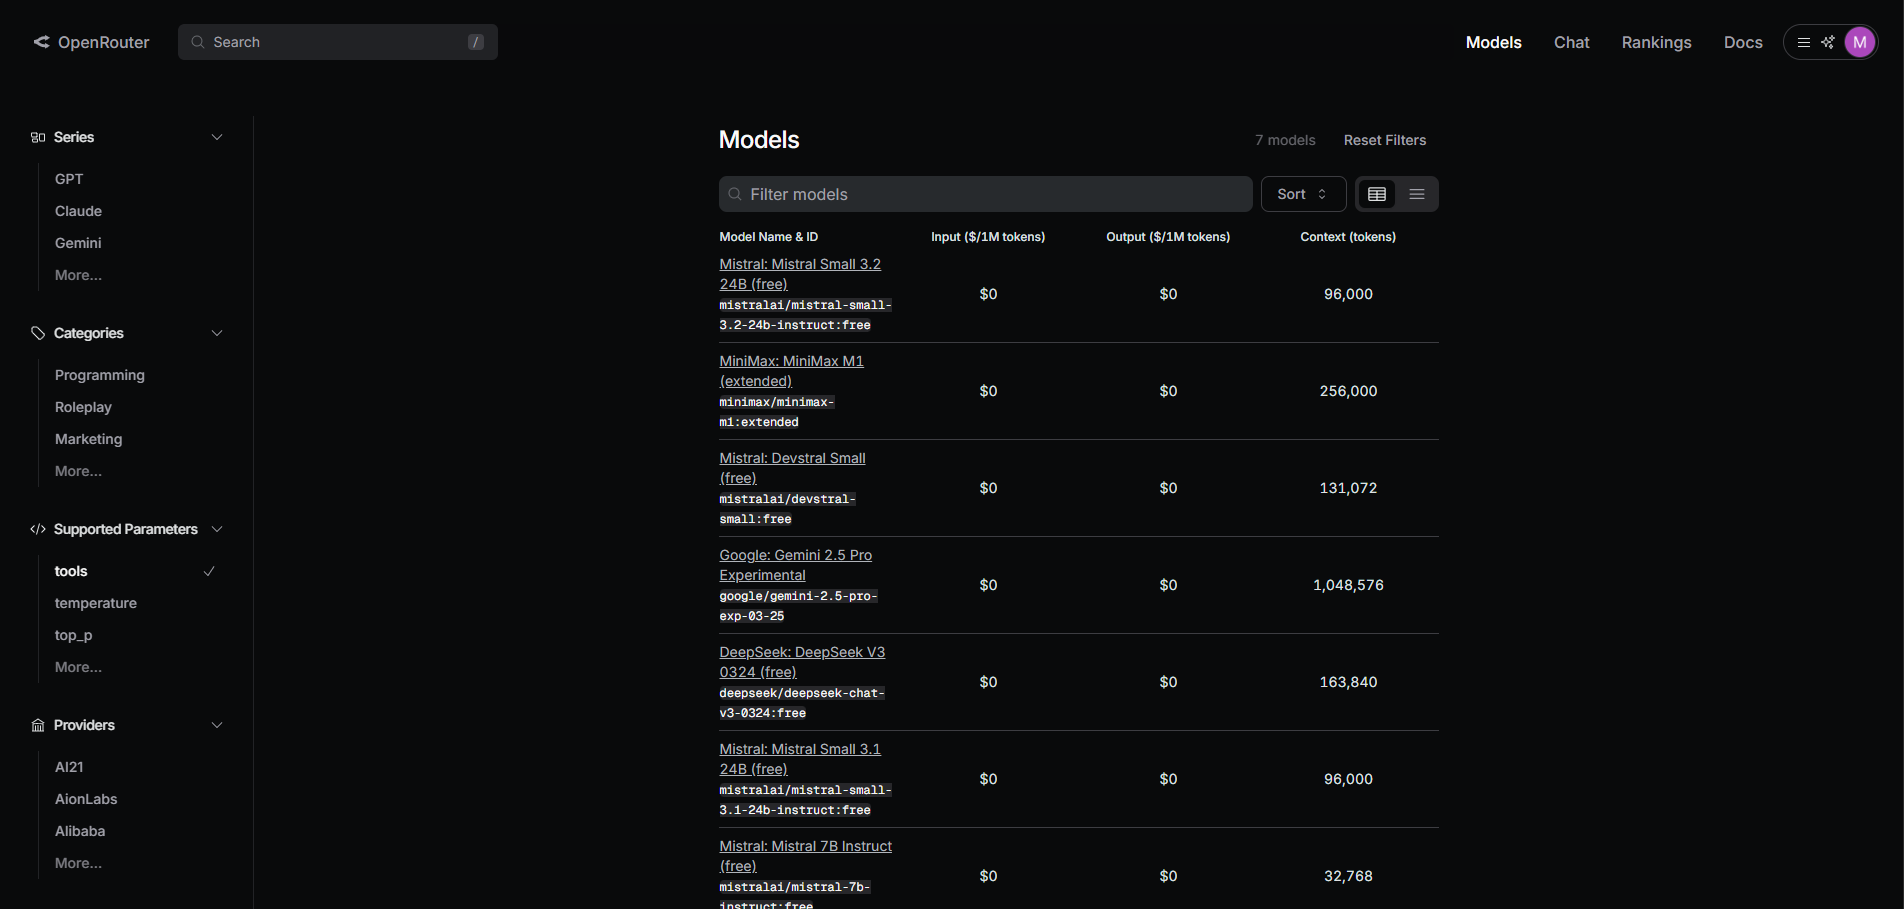This screenshot has height=909, width=1904.
Task: Click the slash shortcut badge in Search
Action: (476, 42)
